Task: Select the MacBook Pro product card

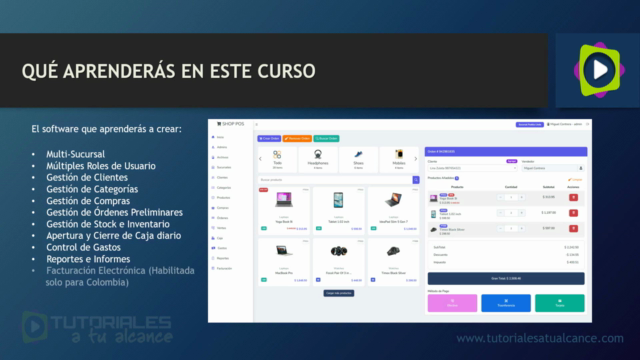Action: (284, 262)
